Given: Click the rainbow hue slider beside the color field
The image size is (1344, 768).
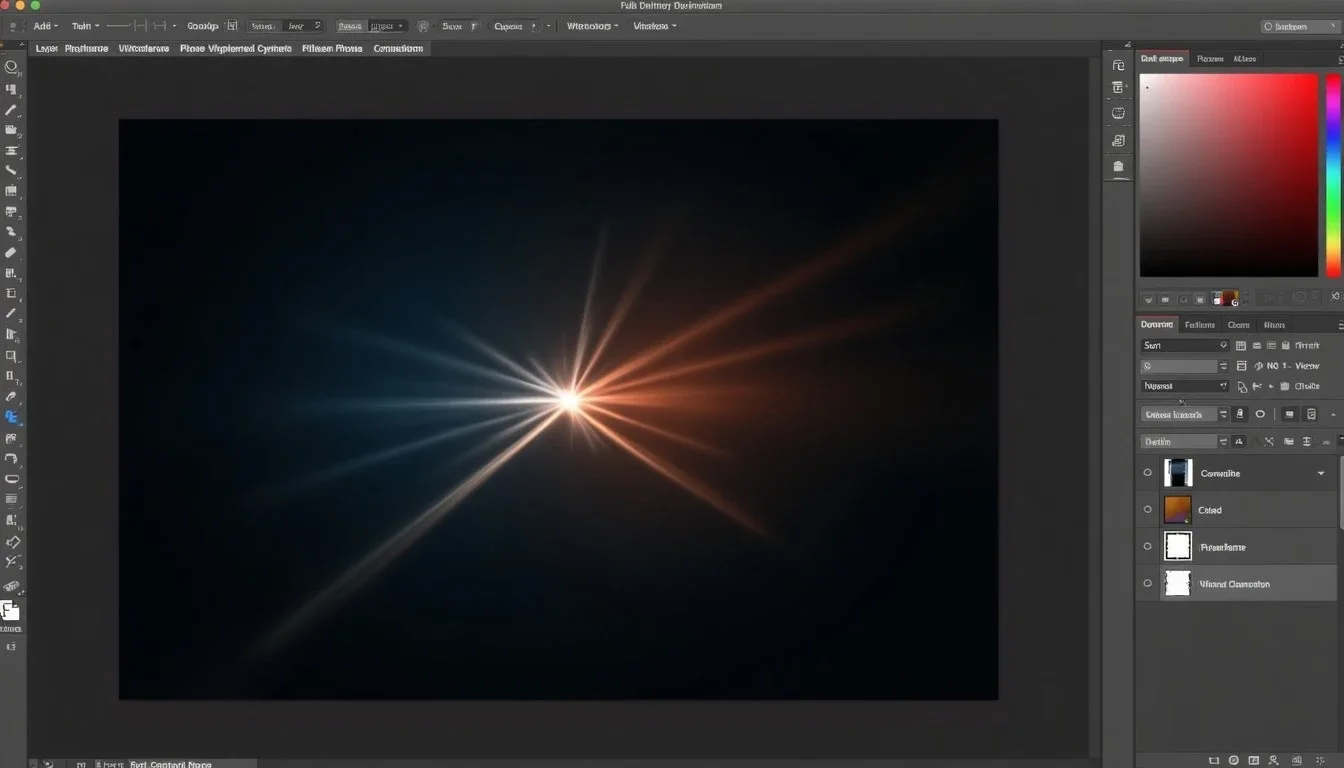Looking at the screenshot, I should tap(1333, 175).
